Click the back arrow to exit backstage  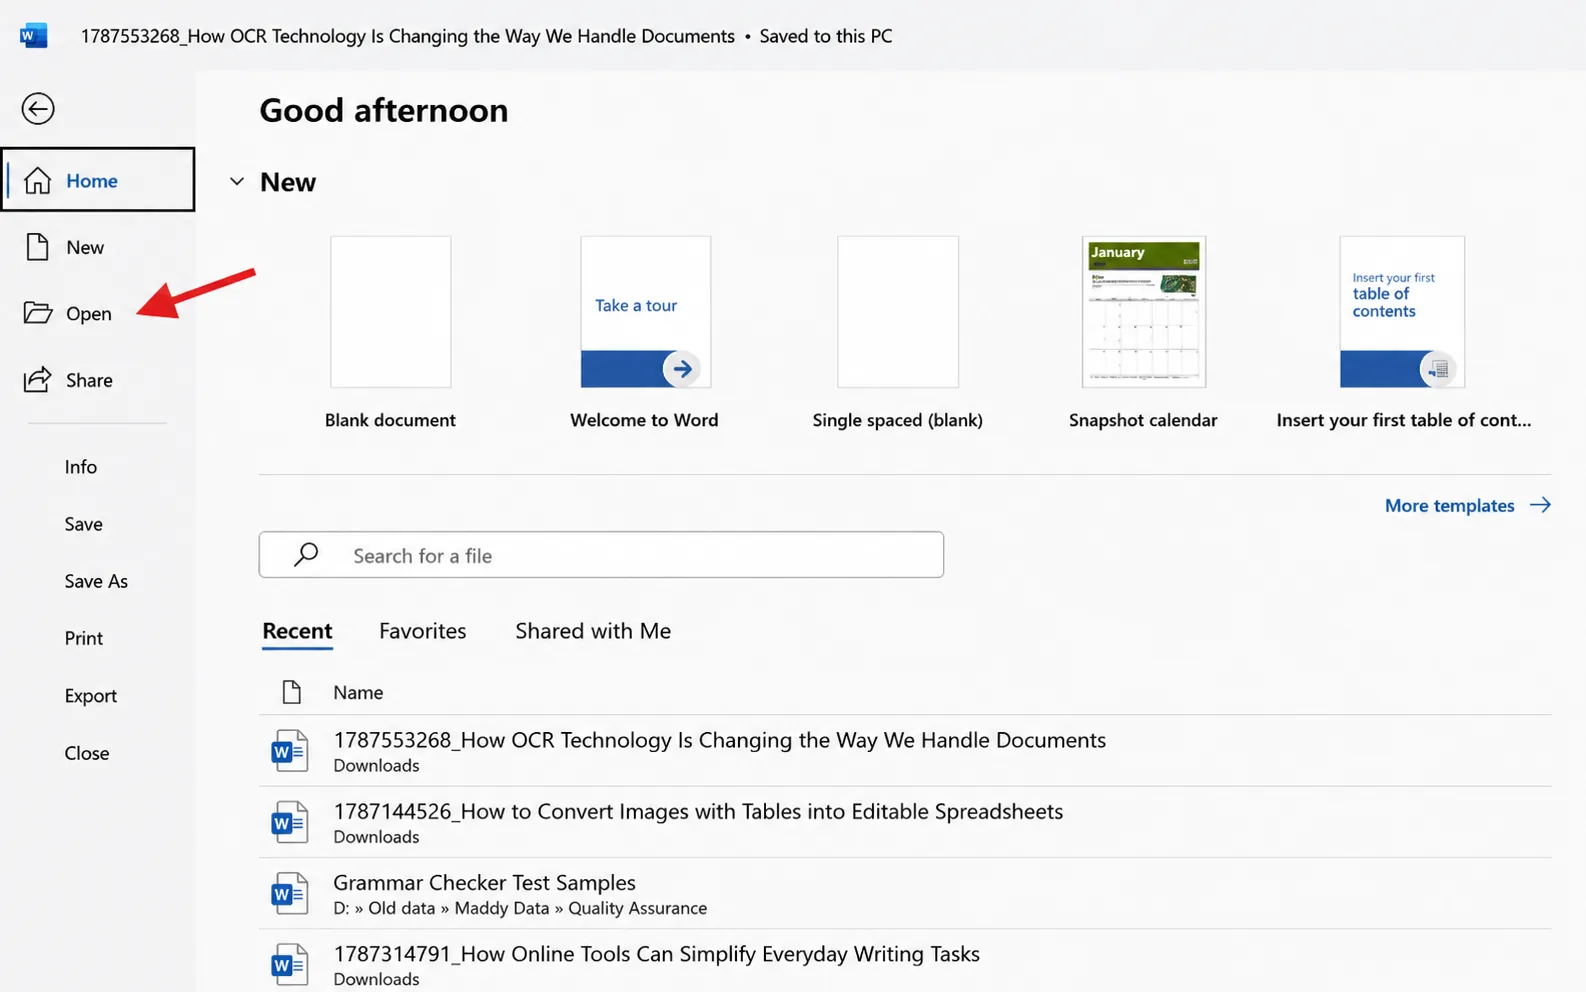(38, 108)
